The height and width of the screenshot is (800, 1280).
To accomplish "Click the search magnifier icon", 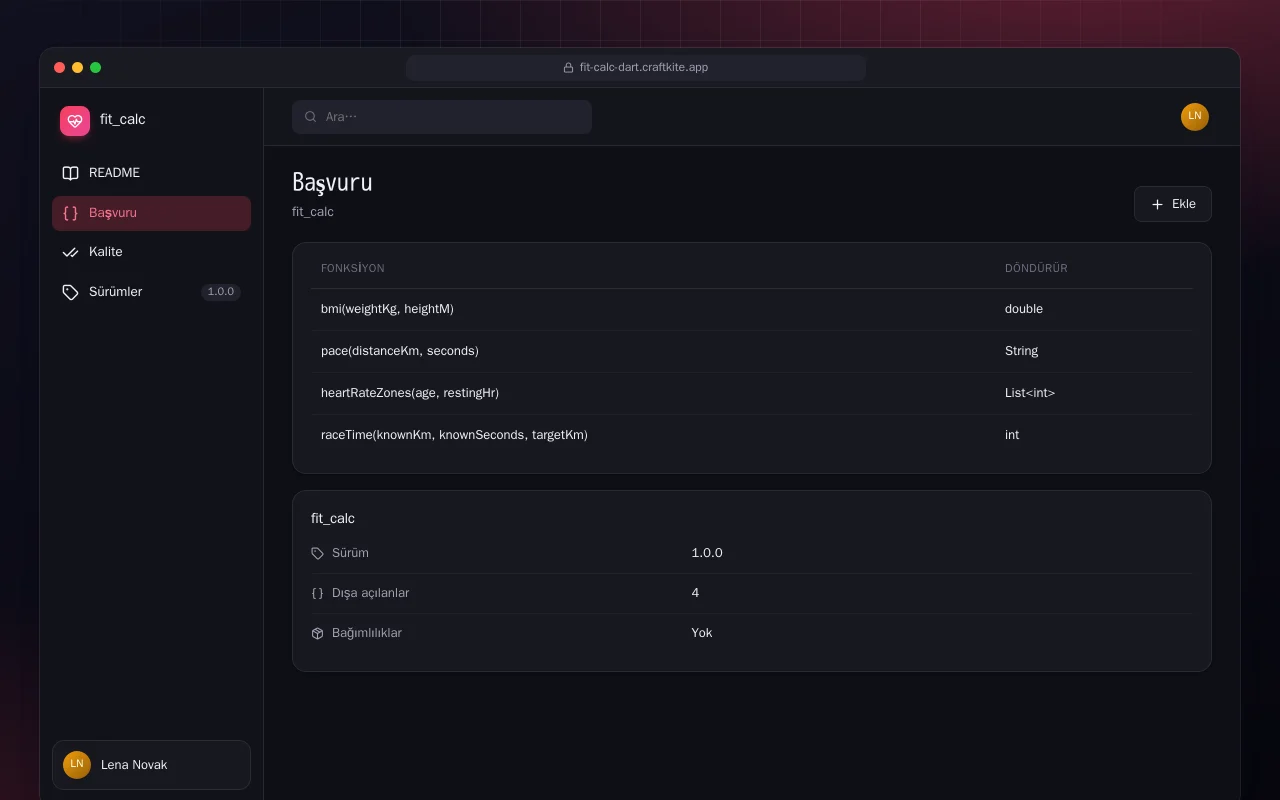I will [x=311, y=117].
